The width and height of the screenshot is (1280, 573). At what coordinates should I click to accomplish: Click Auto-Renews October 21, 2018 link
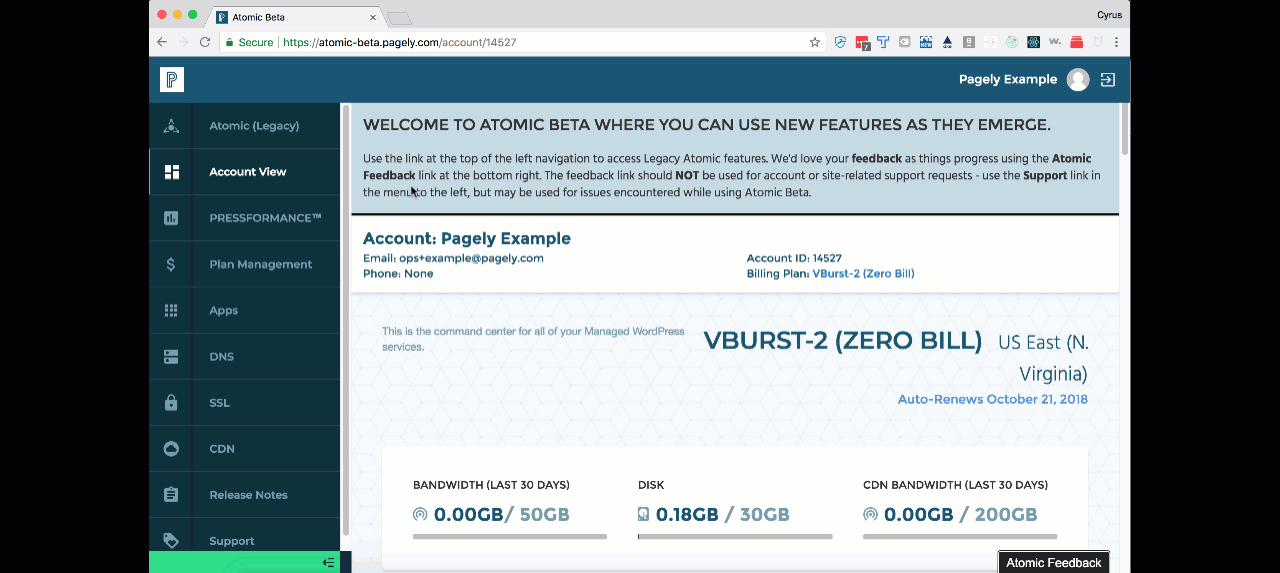pos(993,399)
